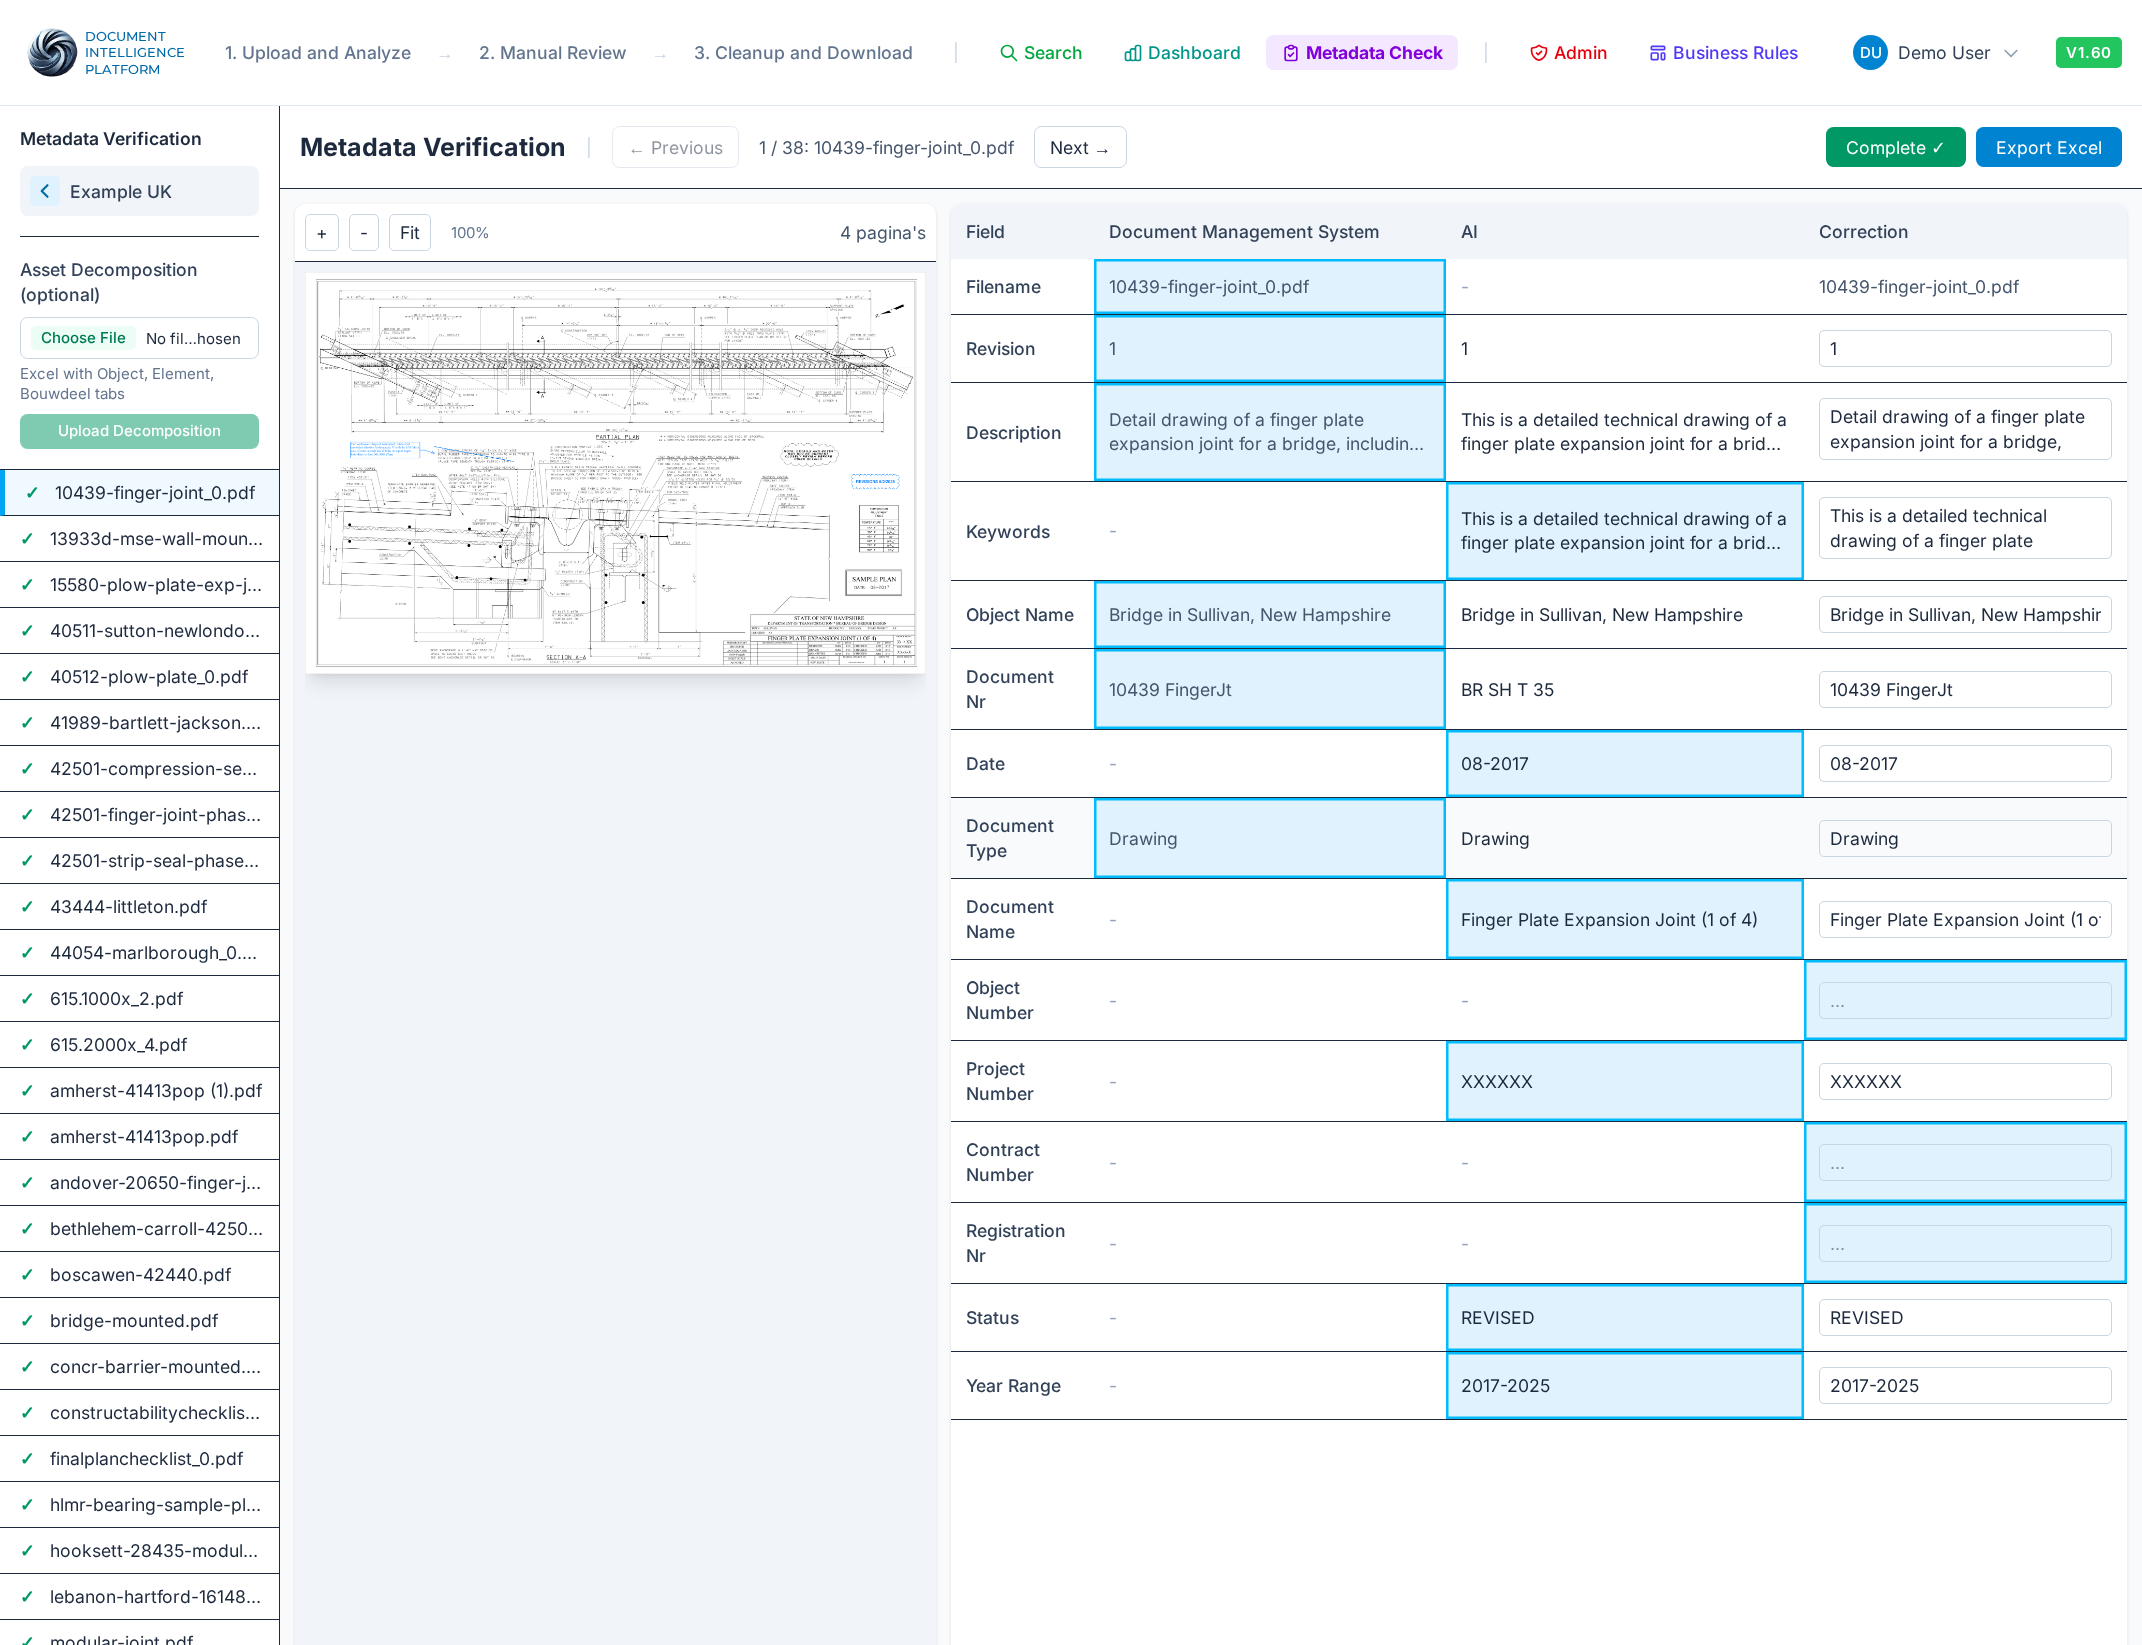Go to Manual Review step

tap(552, 53)
